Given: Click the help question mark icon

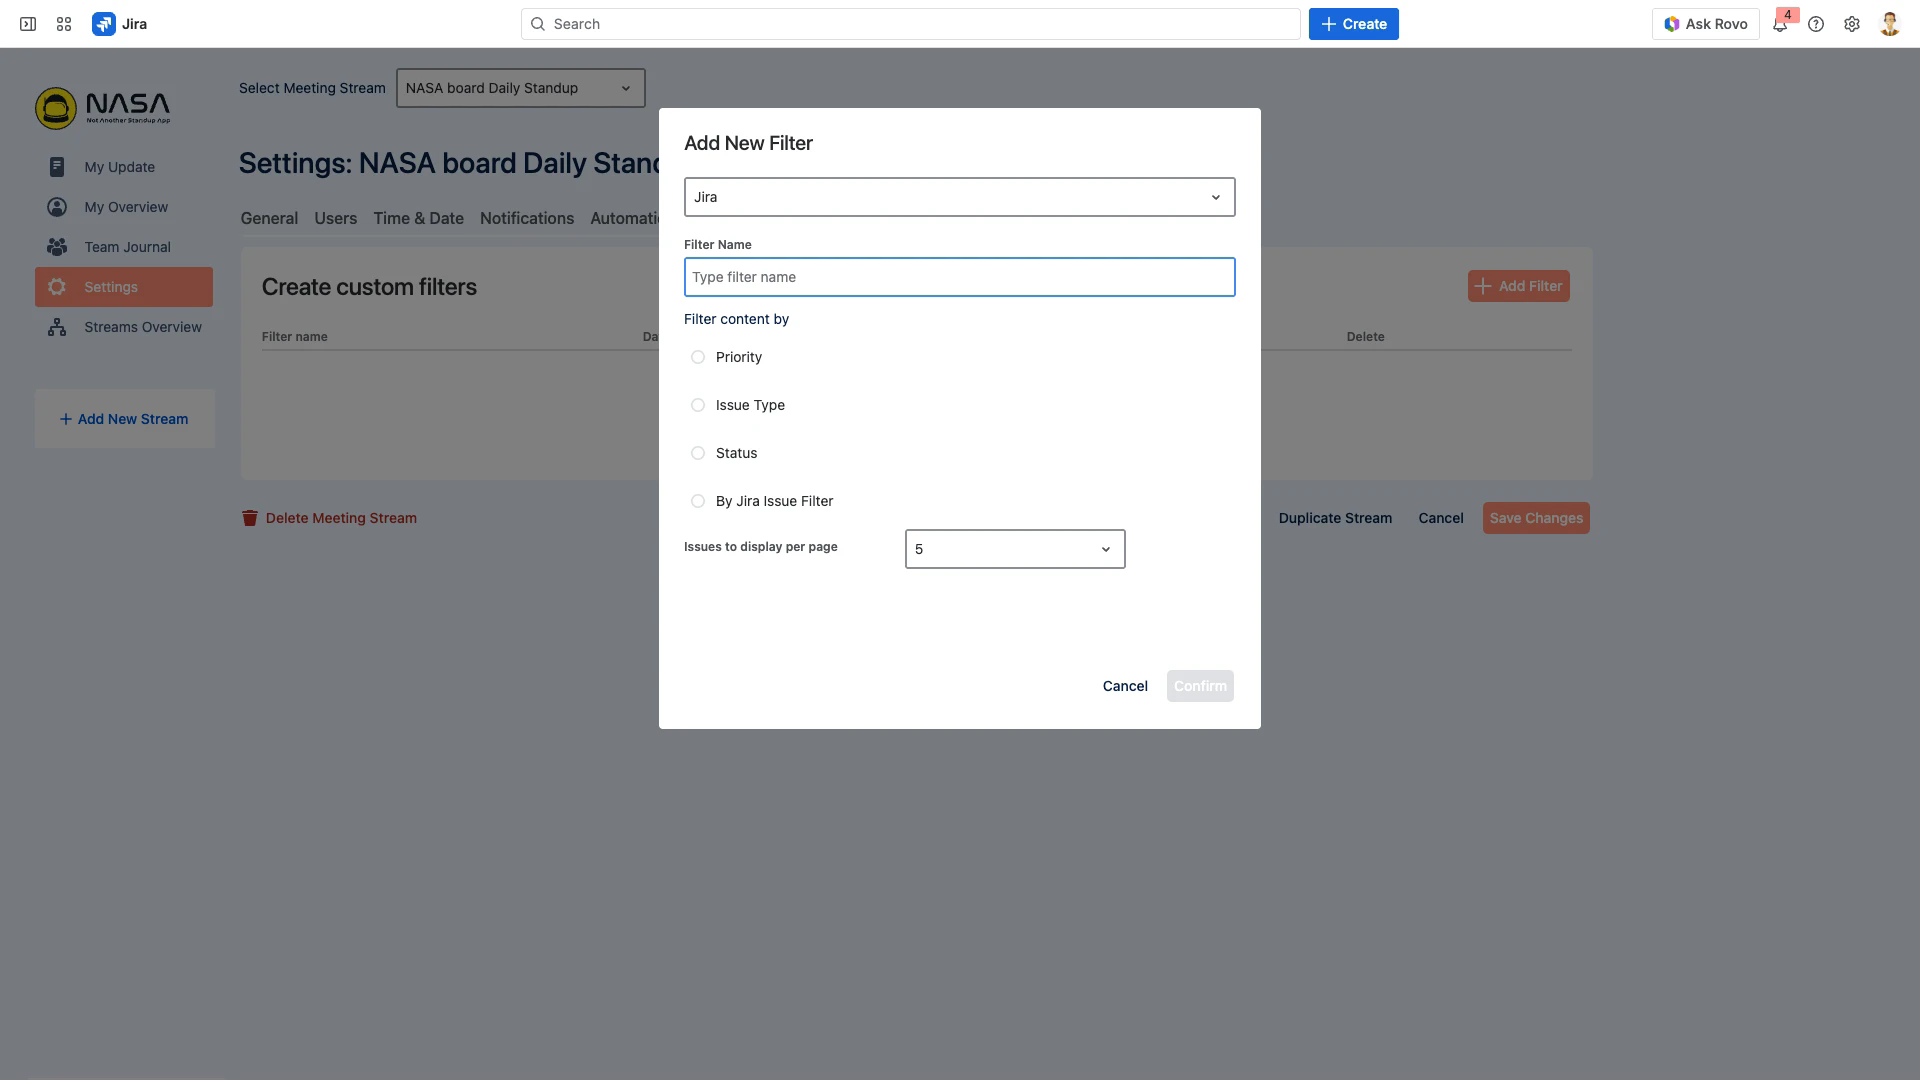Looking at the screenshot, I should 1816,23.
